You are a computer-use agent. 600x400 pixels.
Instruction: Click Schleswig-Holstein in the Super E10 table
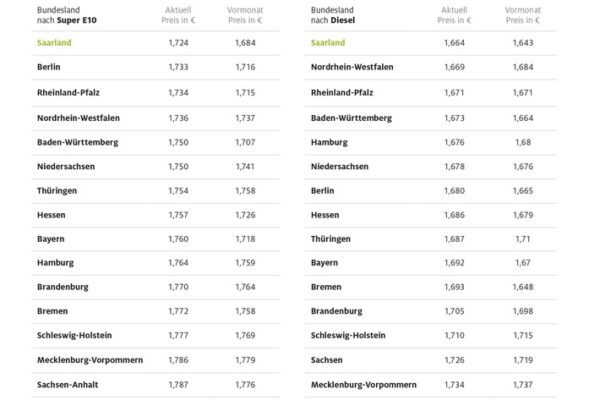[77, 335]
